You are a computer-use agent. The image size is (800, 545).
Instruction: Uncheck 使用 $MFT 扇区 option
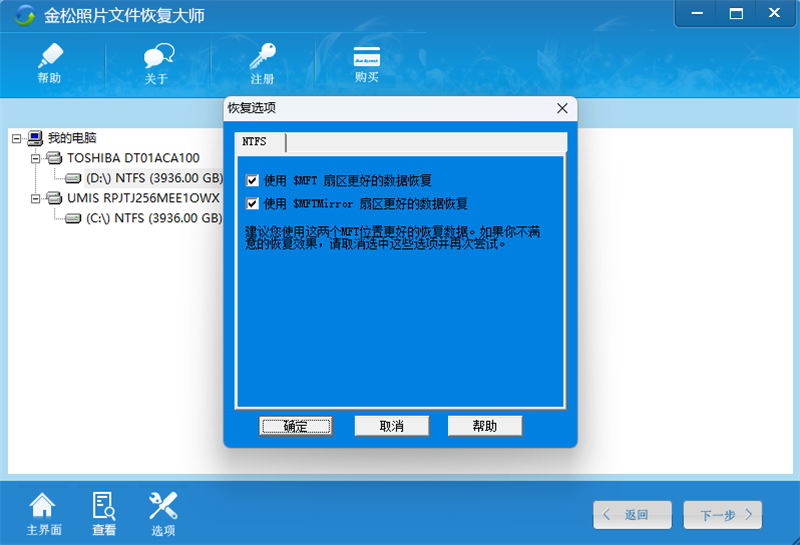point(252,180)
